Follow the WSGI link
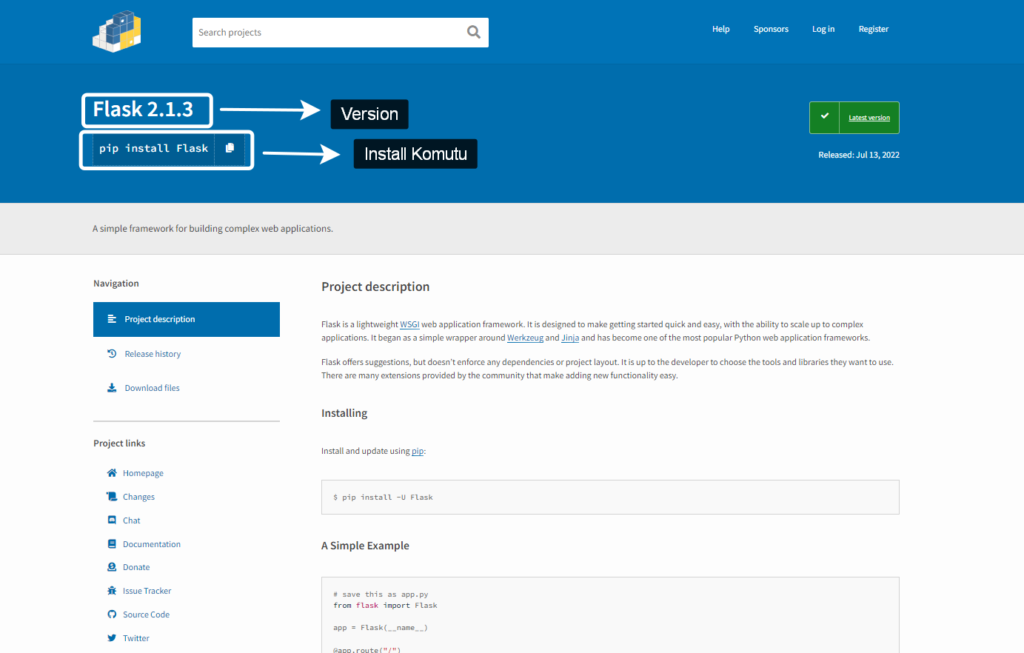The image size is (1024, 653). (x=410, y=325)
